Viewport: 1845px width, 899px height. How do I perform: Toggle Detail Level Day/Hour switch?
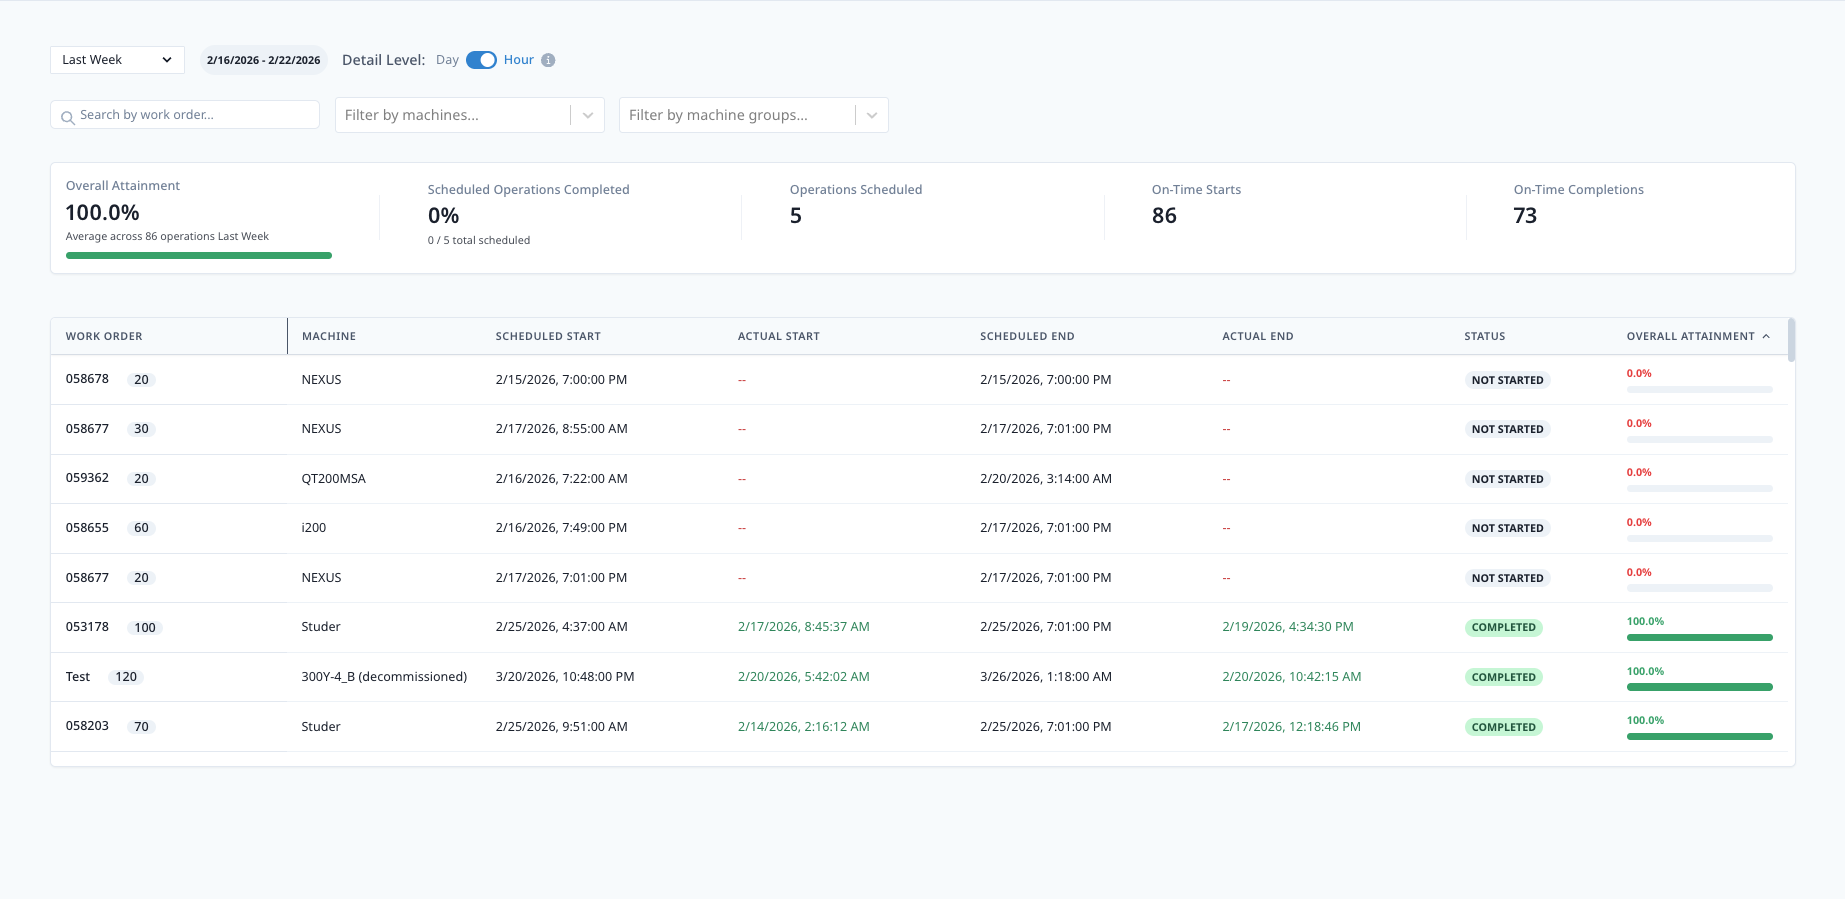[481, 60]
